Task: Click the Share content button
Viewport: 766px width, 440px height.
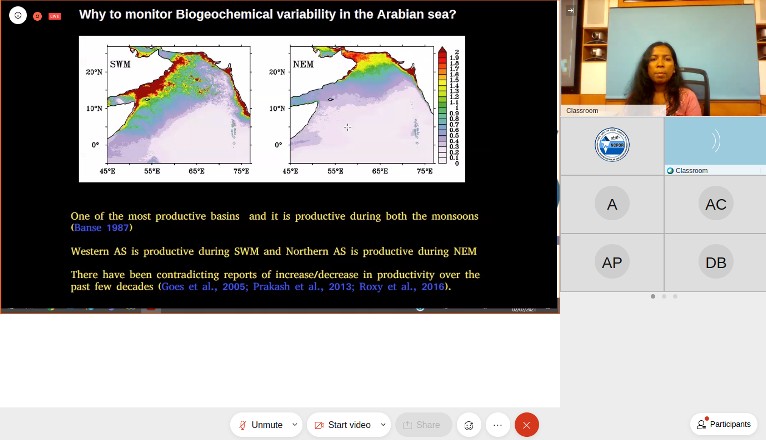Action: tap(423, 425)
